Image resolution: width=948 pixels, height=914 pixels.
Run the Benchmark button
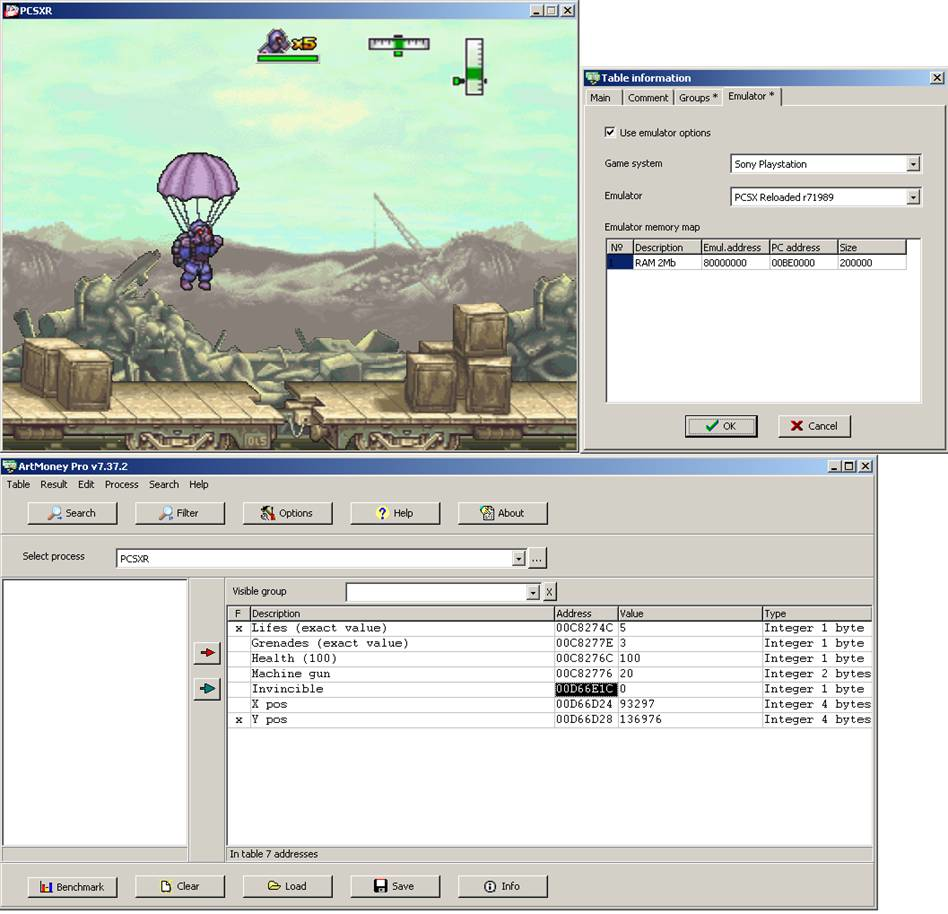[x=73, y=887]
